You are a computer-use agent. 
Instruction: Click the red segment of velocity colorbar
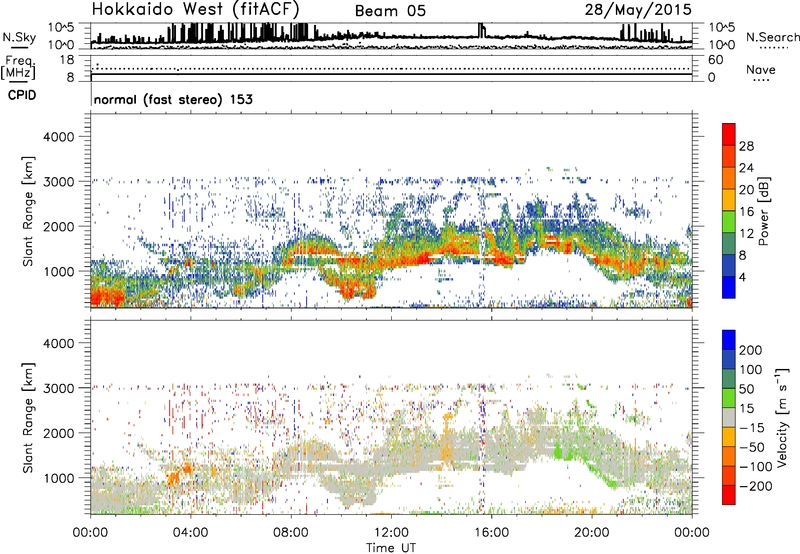(729, 495)
